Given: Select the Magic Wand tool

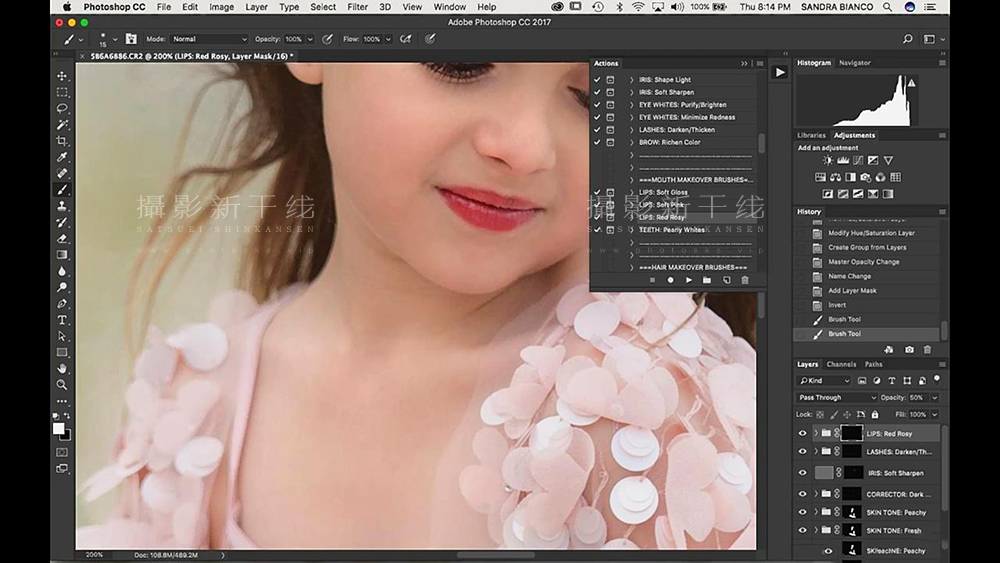Looking at the screenshot, I should point(62,124).
